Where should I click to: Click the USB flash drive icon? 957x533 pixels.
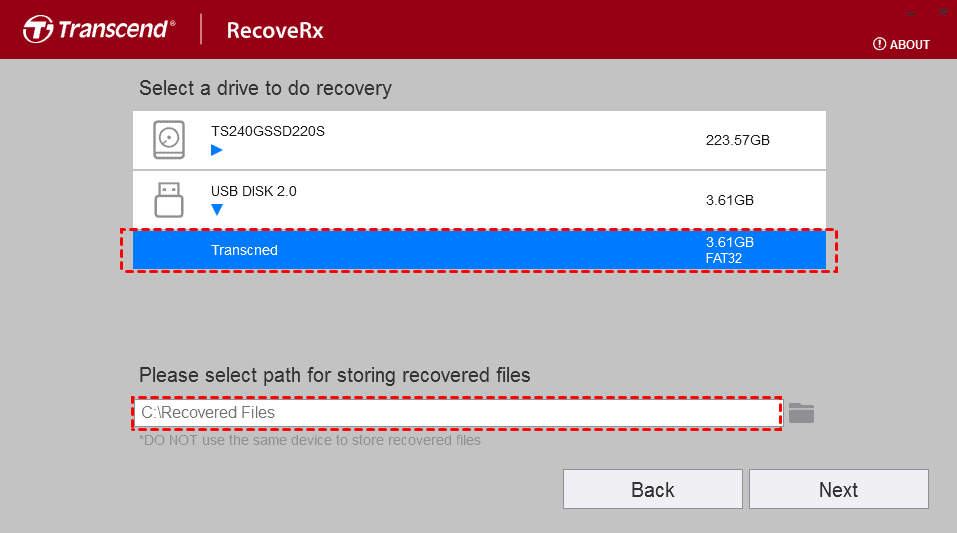point(168,200)
